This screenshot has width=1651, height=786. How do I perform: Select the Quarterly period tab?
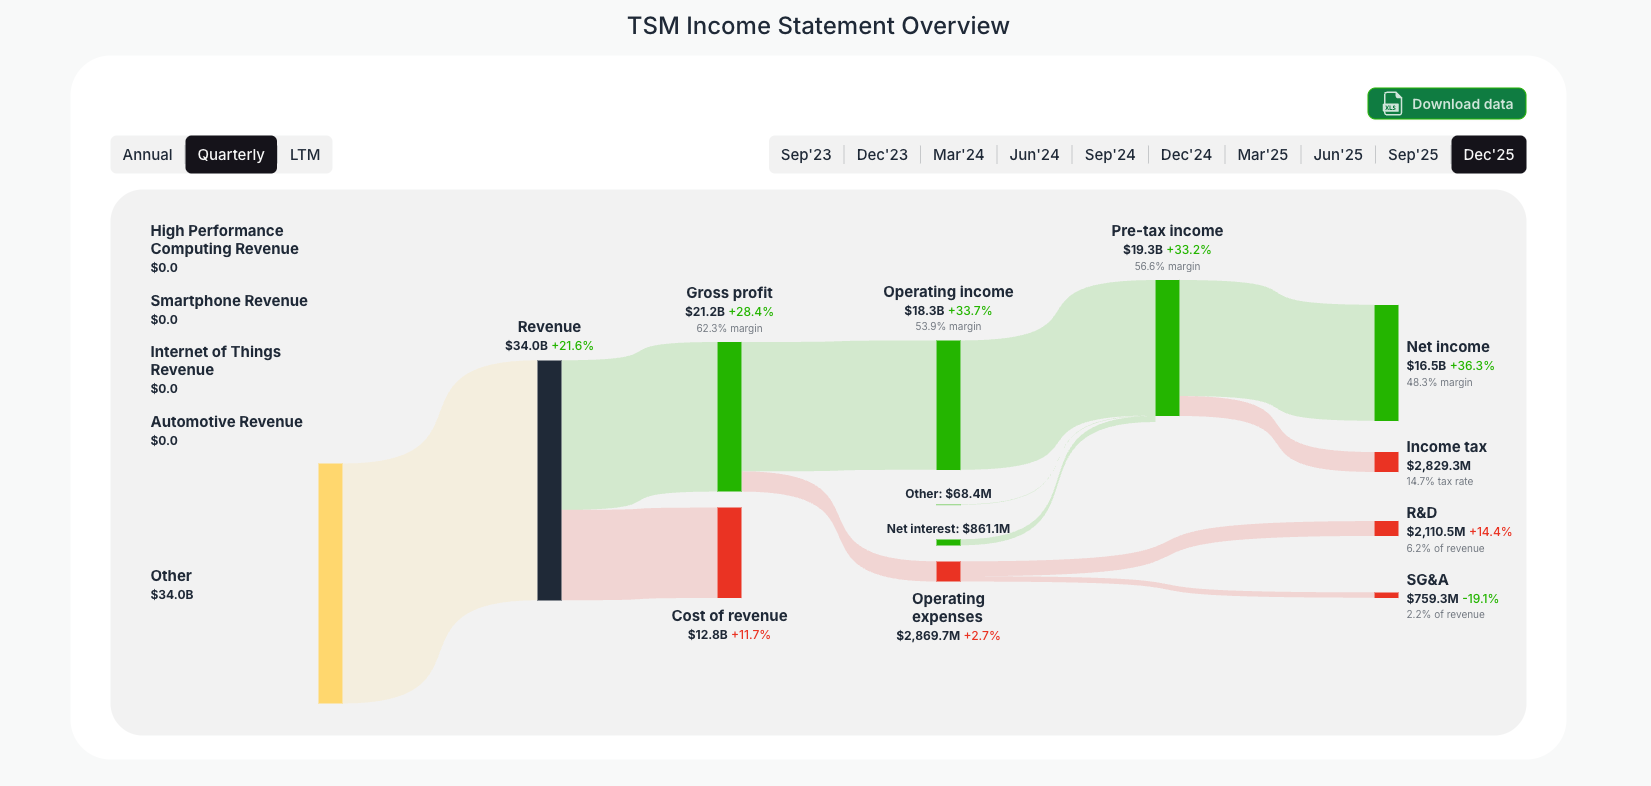coord(231,155)
